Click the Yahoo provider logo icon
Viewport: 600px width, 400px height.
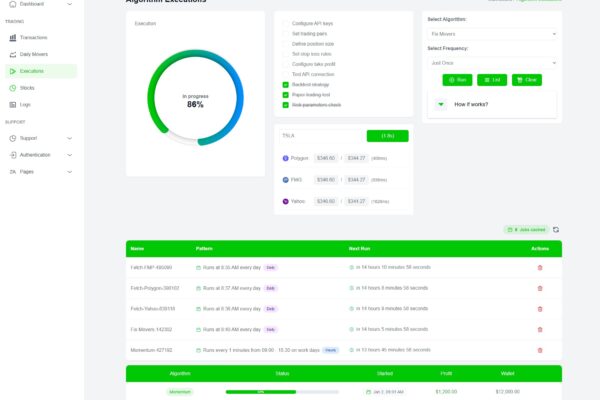(285, 201)
